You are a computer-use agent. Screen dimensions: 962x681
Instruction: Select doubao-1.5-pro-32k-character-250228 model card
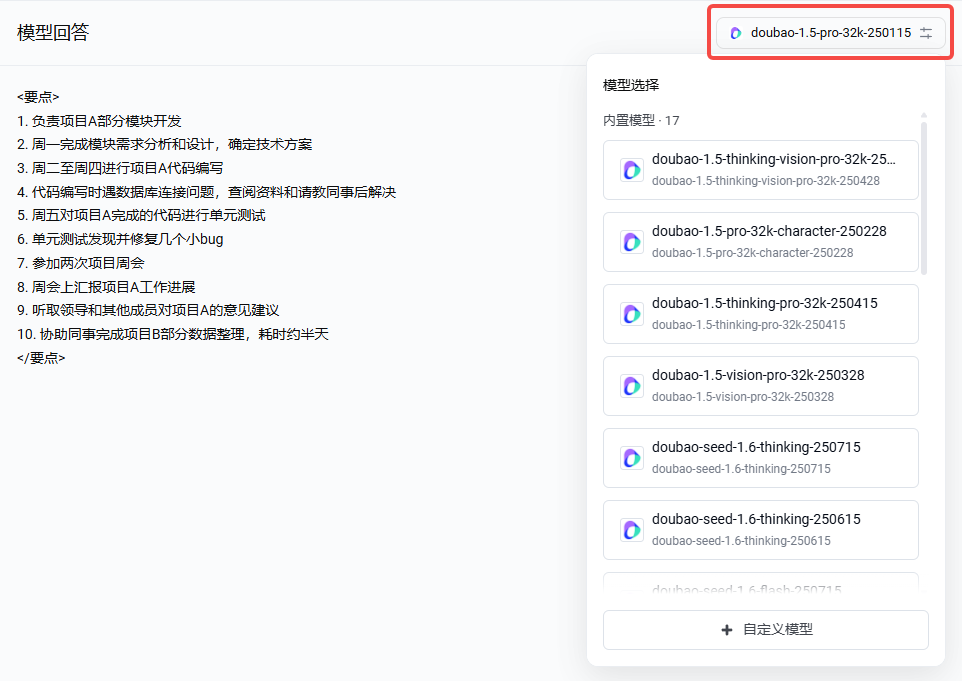pyautogui.click(x=760, y=242)
